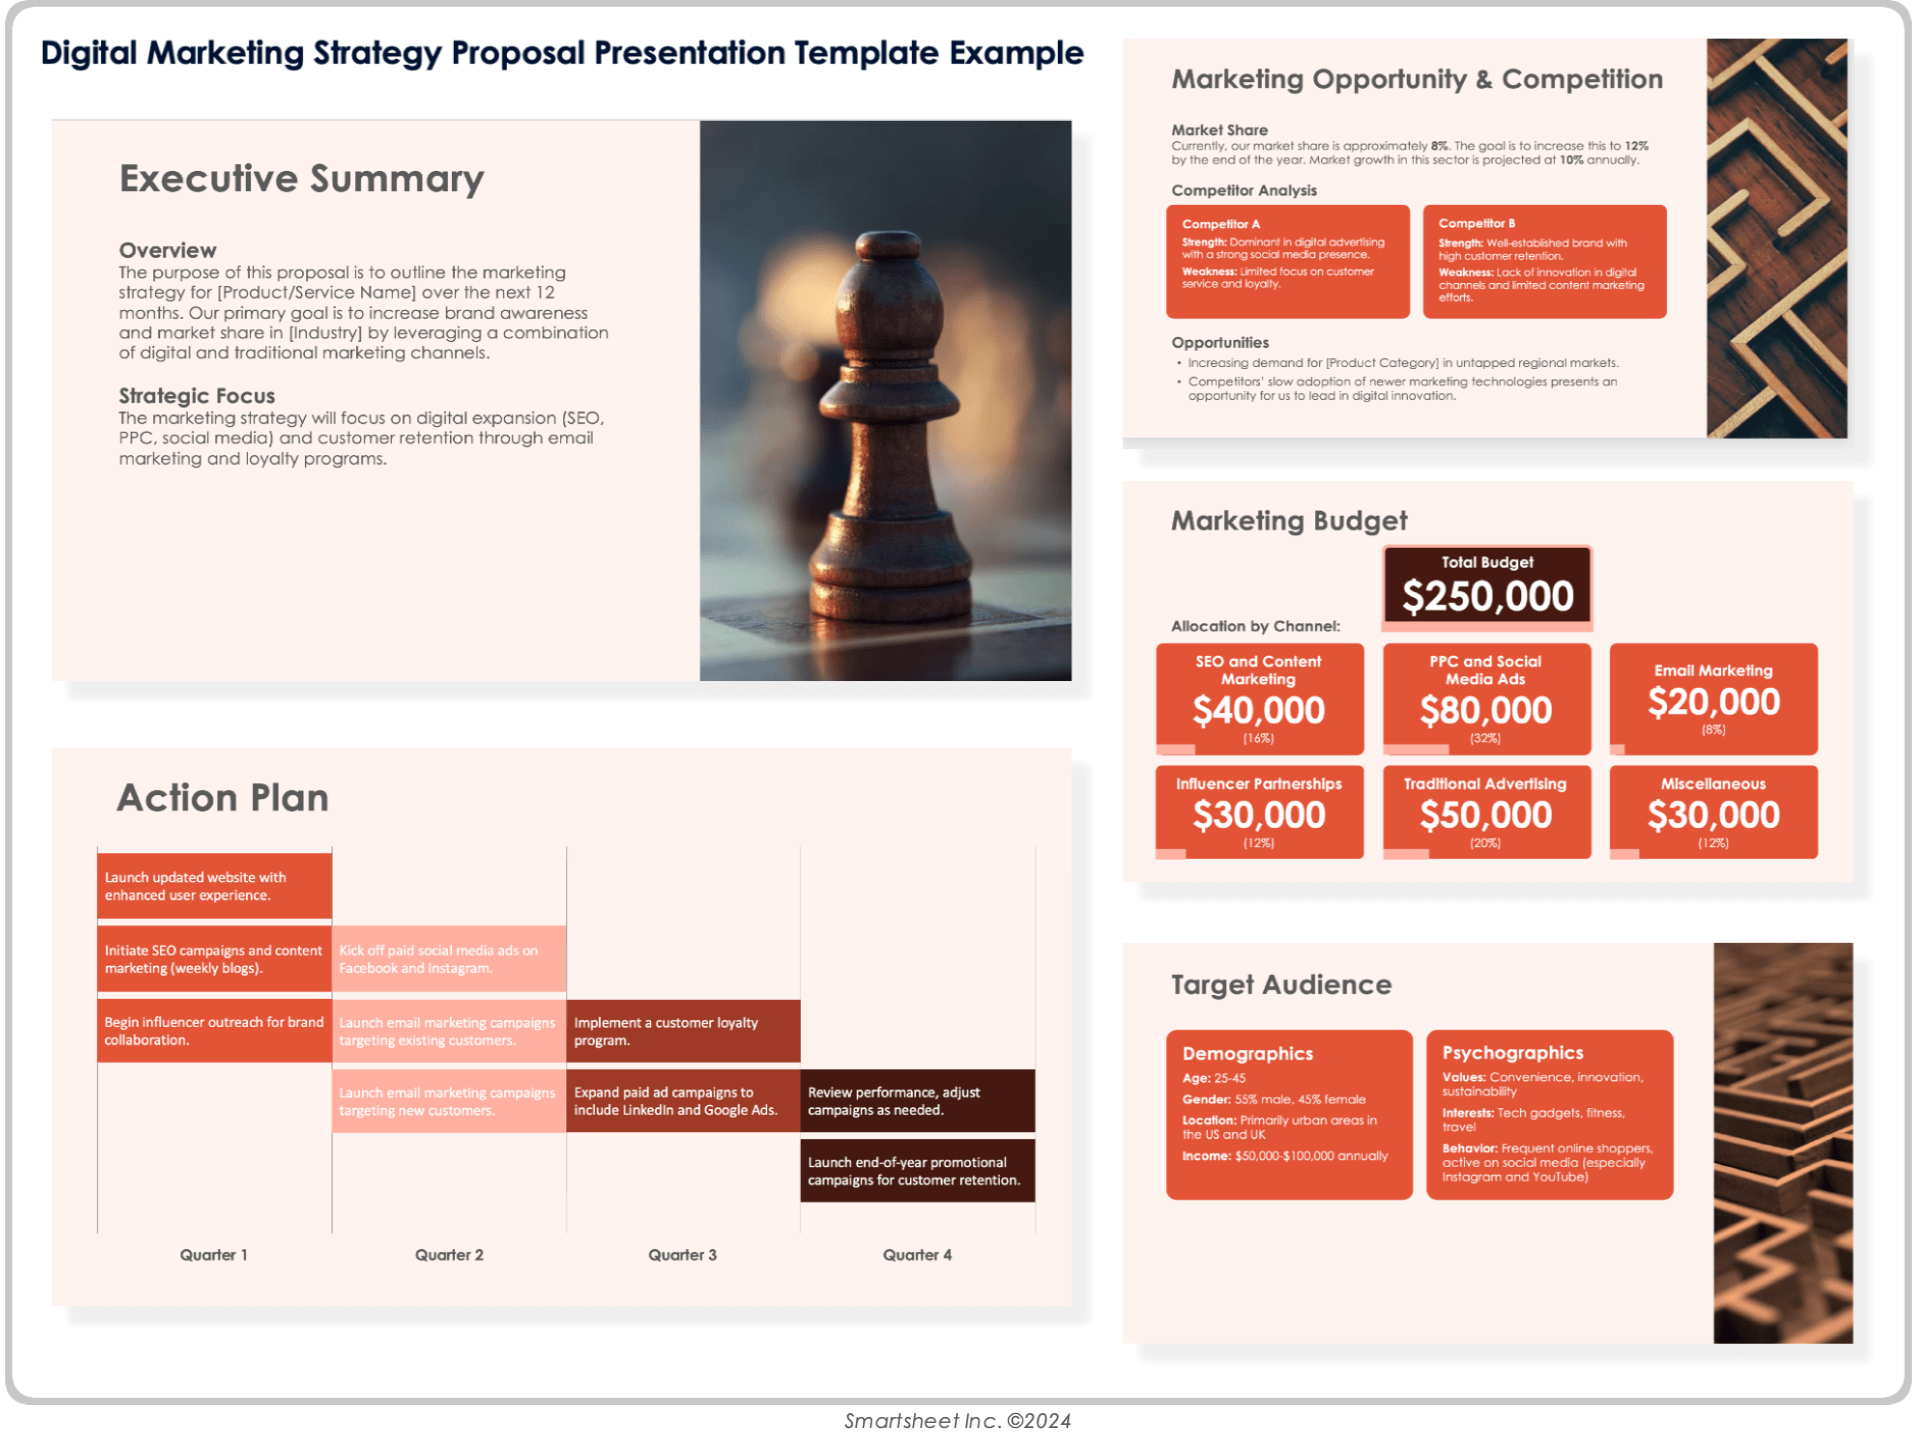Image resolution: width=1920 pixels, height=1440 pixels.
Task: Click the Income: $50,000-$100,000 annually line
Action: tap(1285, 1156)
